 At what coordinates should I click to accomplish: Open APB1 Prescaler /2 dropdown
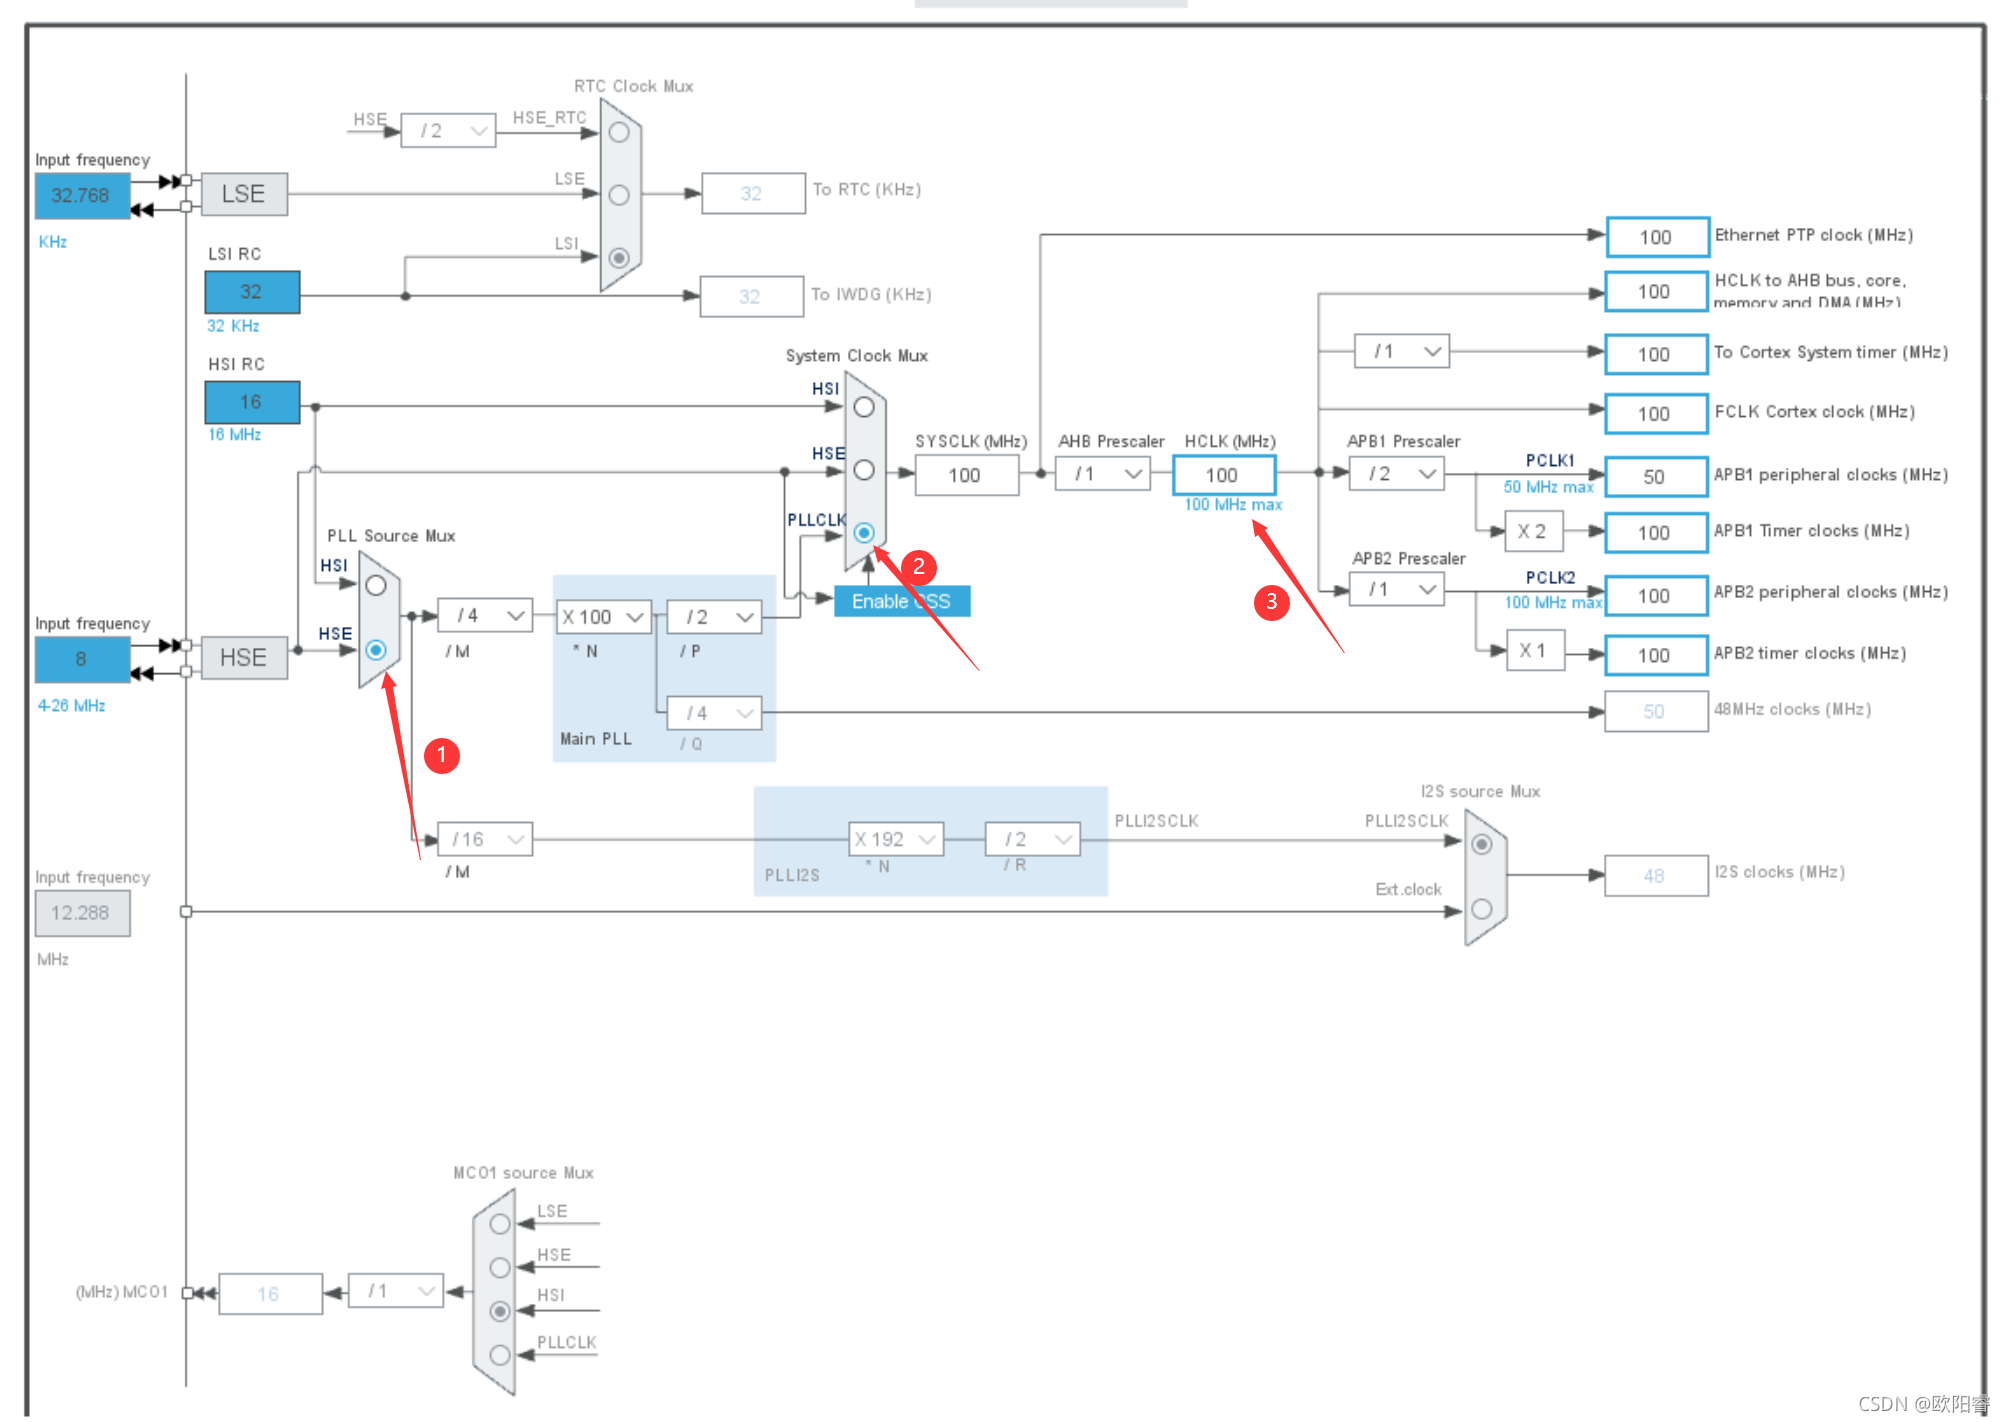[x=1397, y=473]
